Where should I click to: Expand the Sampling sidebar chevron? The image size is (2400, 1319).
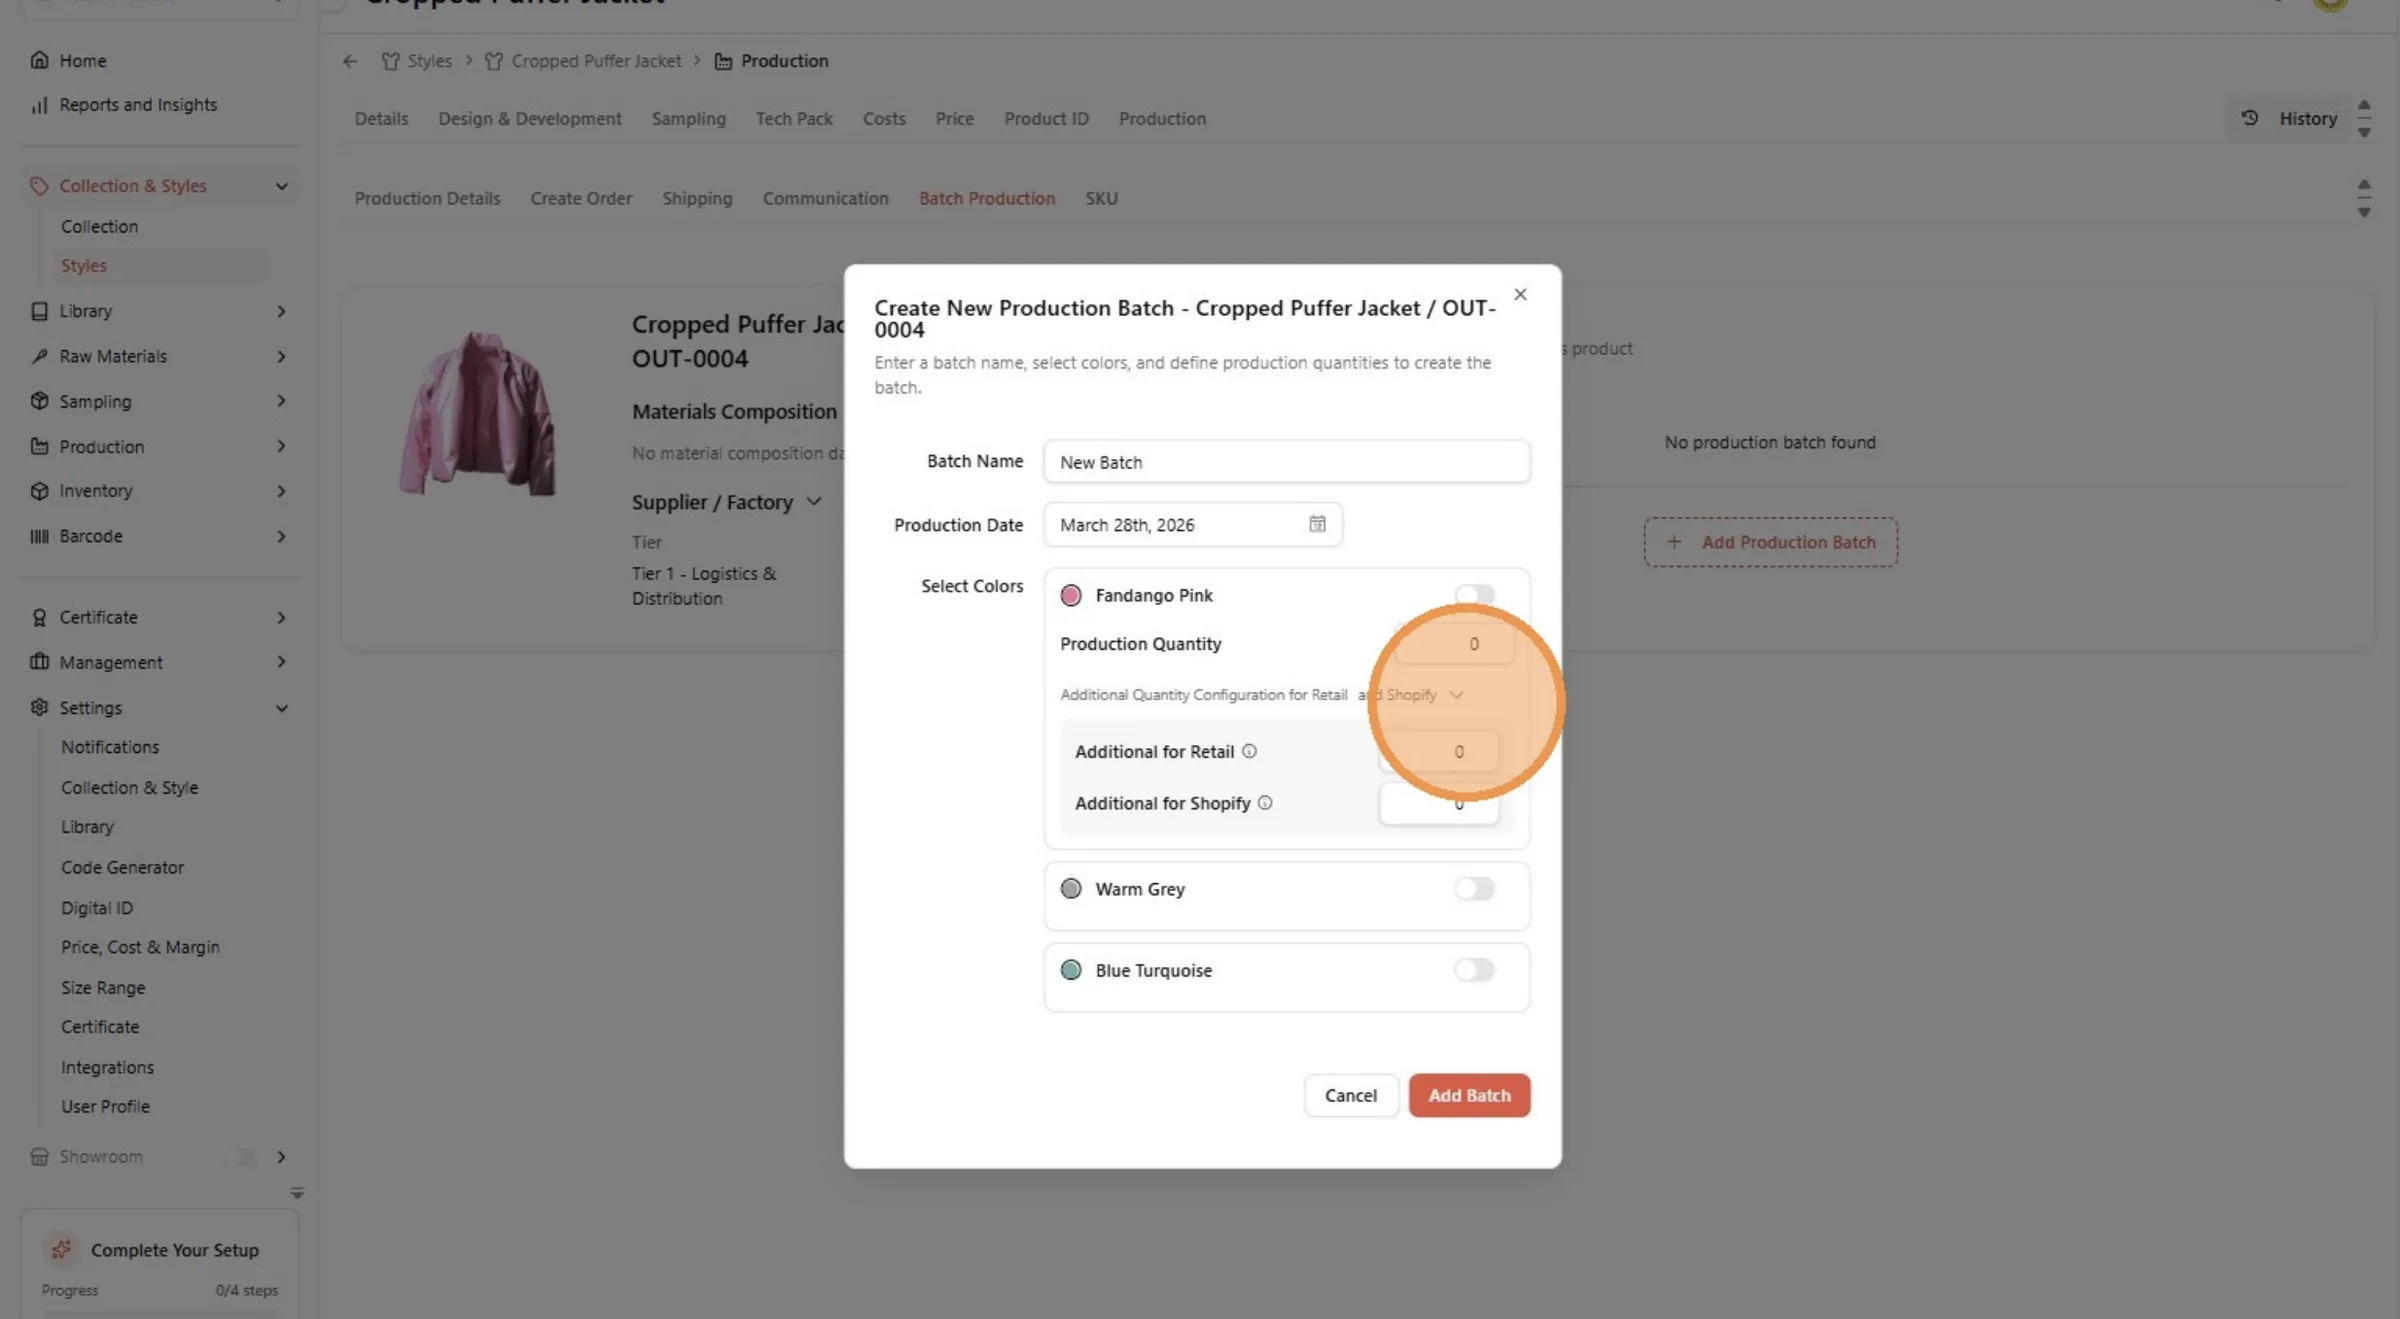pos(281,401)
